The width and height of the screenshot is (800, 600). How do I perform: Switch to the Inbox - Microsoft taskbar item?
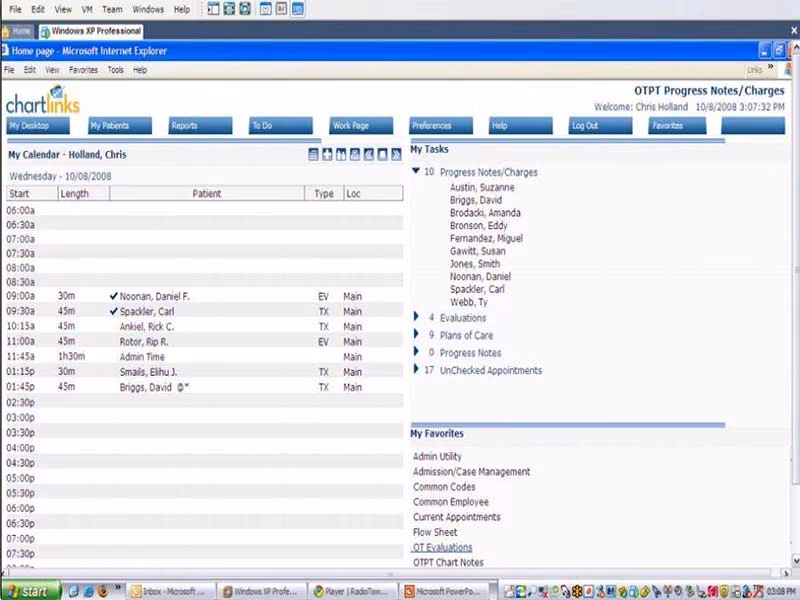[x=172, y=591]
